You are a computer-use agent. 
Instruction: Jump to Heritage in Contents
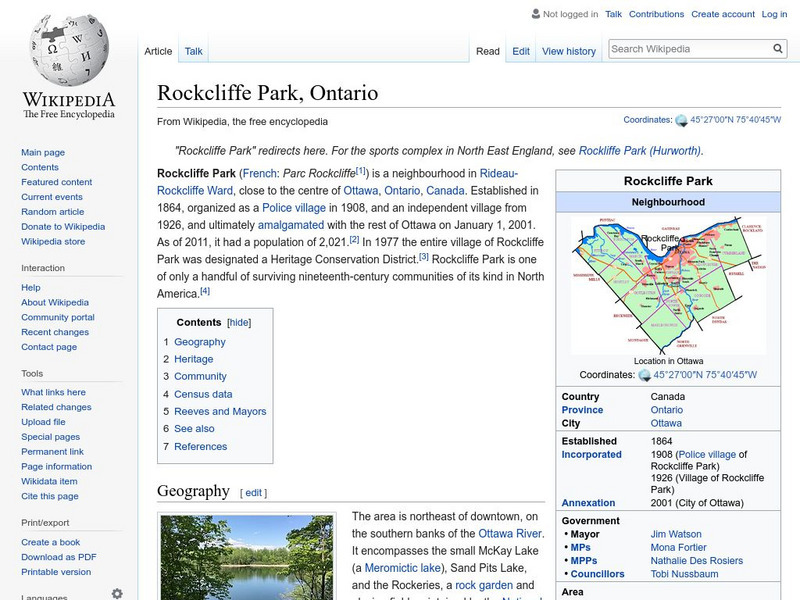tap(193, 359)
